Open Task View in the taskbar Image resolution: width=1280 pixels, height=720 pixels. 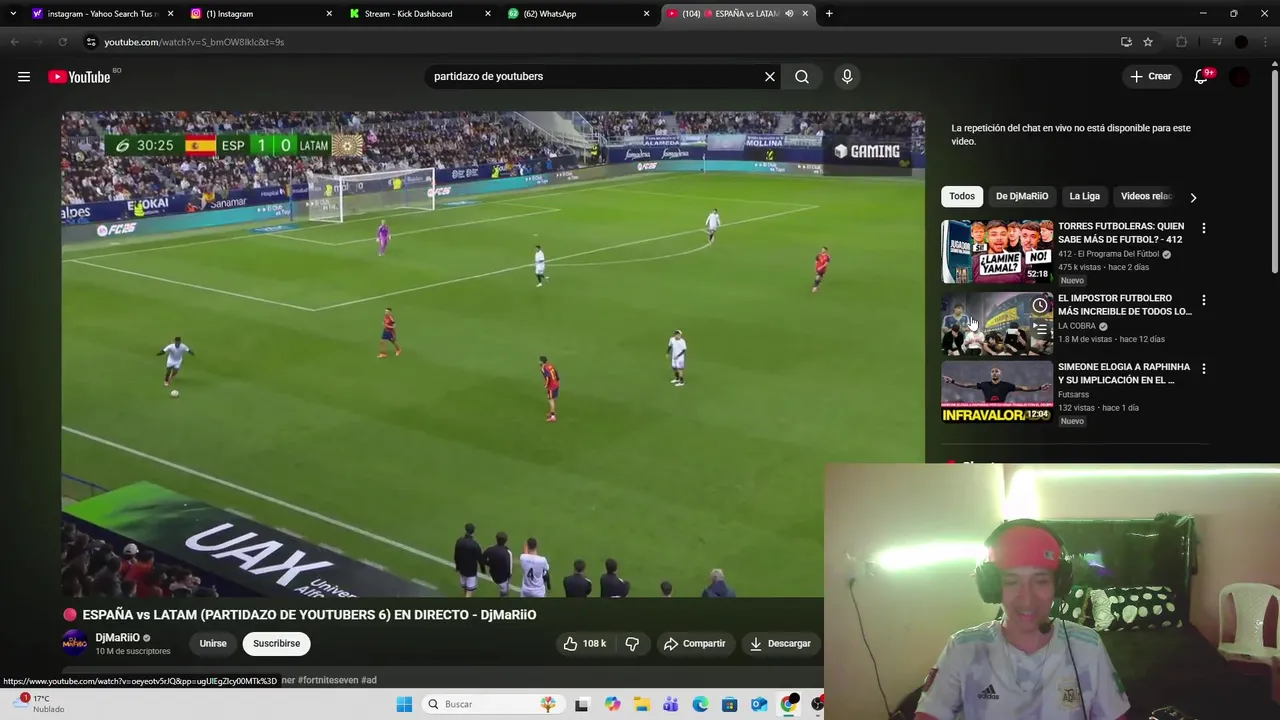tap(582, 704)
